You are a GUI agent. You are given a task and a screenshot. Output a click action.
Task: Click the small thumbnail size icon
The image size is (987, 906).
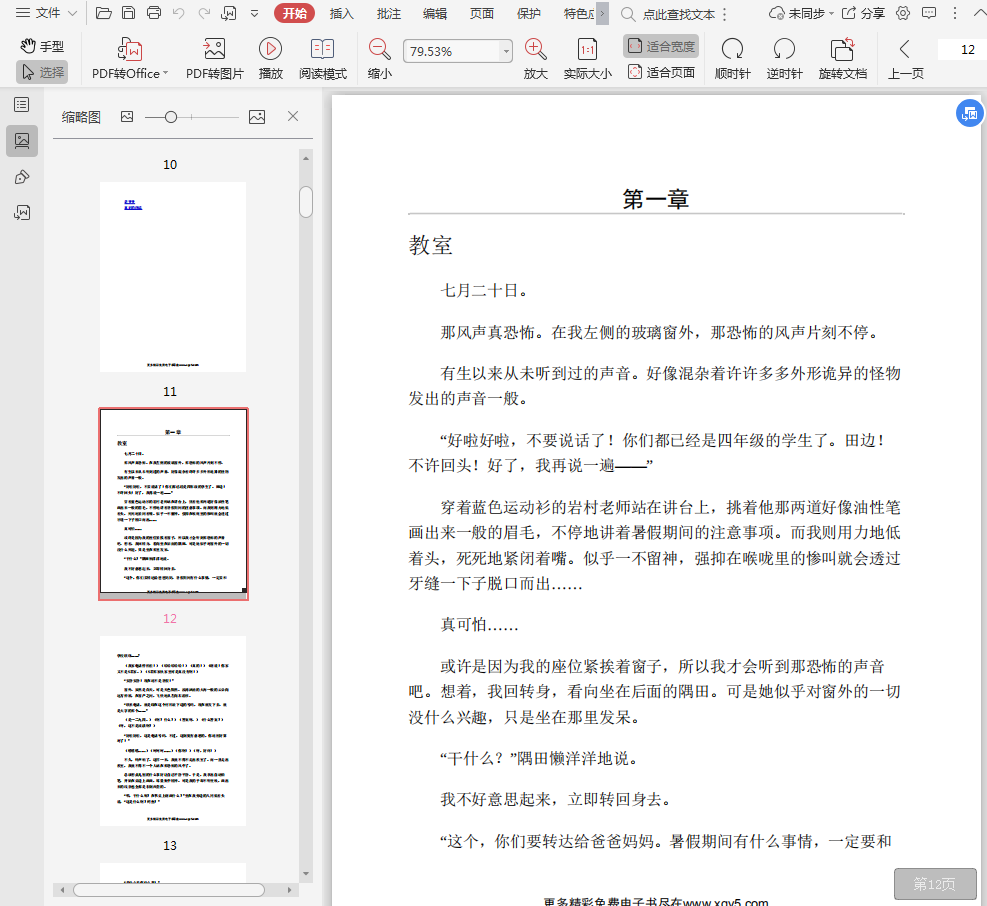127,116
